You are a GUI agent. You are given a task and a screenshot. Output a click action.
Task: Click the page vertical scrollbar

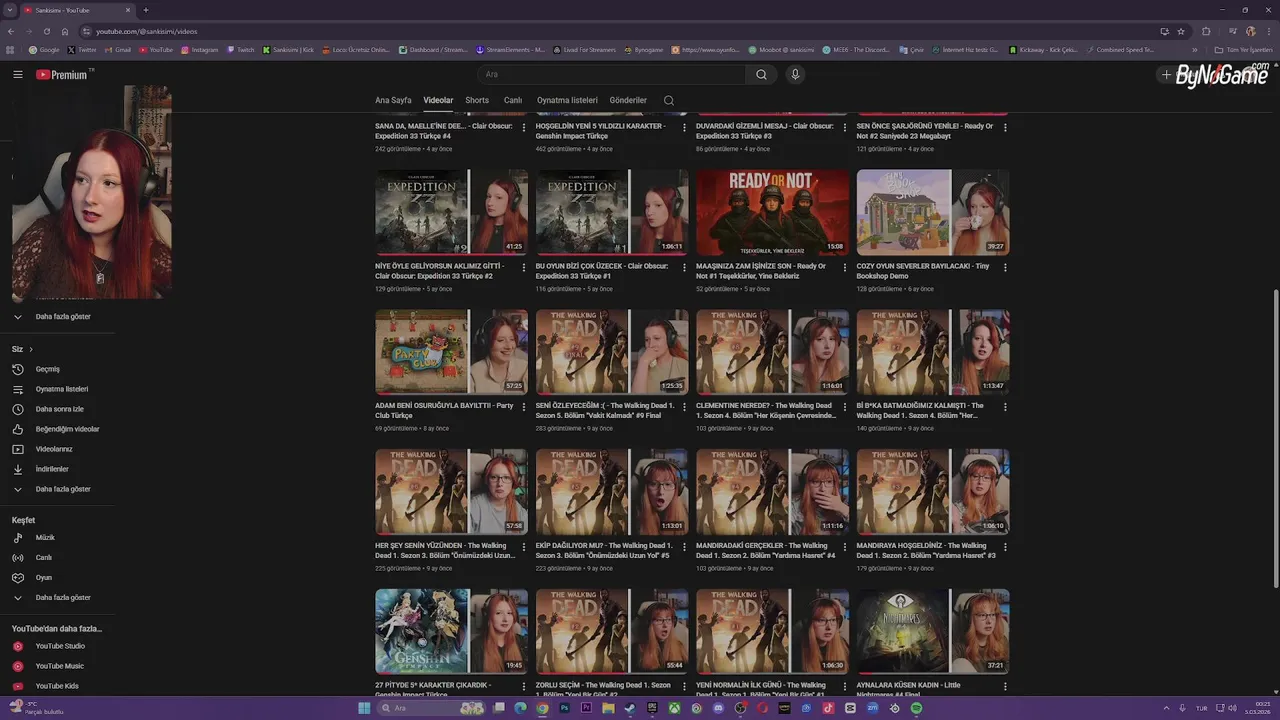(x=1275, y=440)
